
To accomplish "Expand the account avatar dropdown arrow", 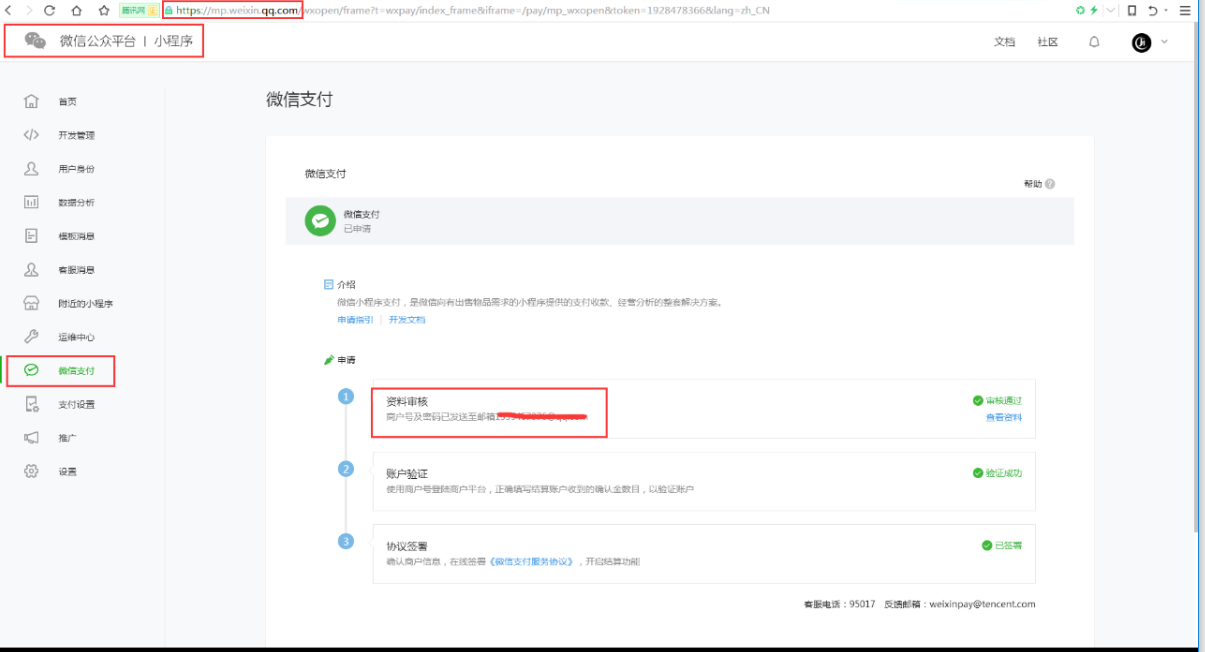I will [x=1164, y=42].
